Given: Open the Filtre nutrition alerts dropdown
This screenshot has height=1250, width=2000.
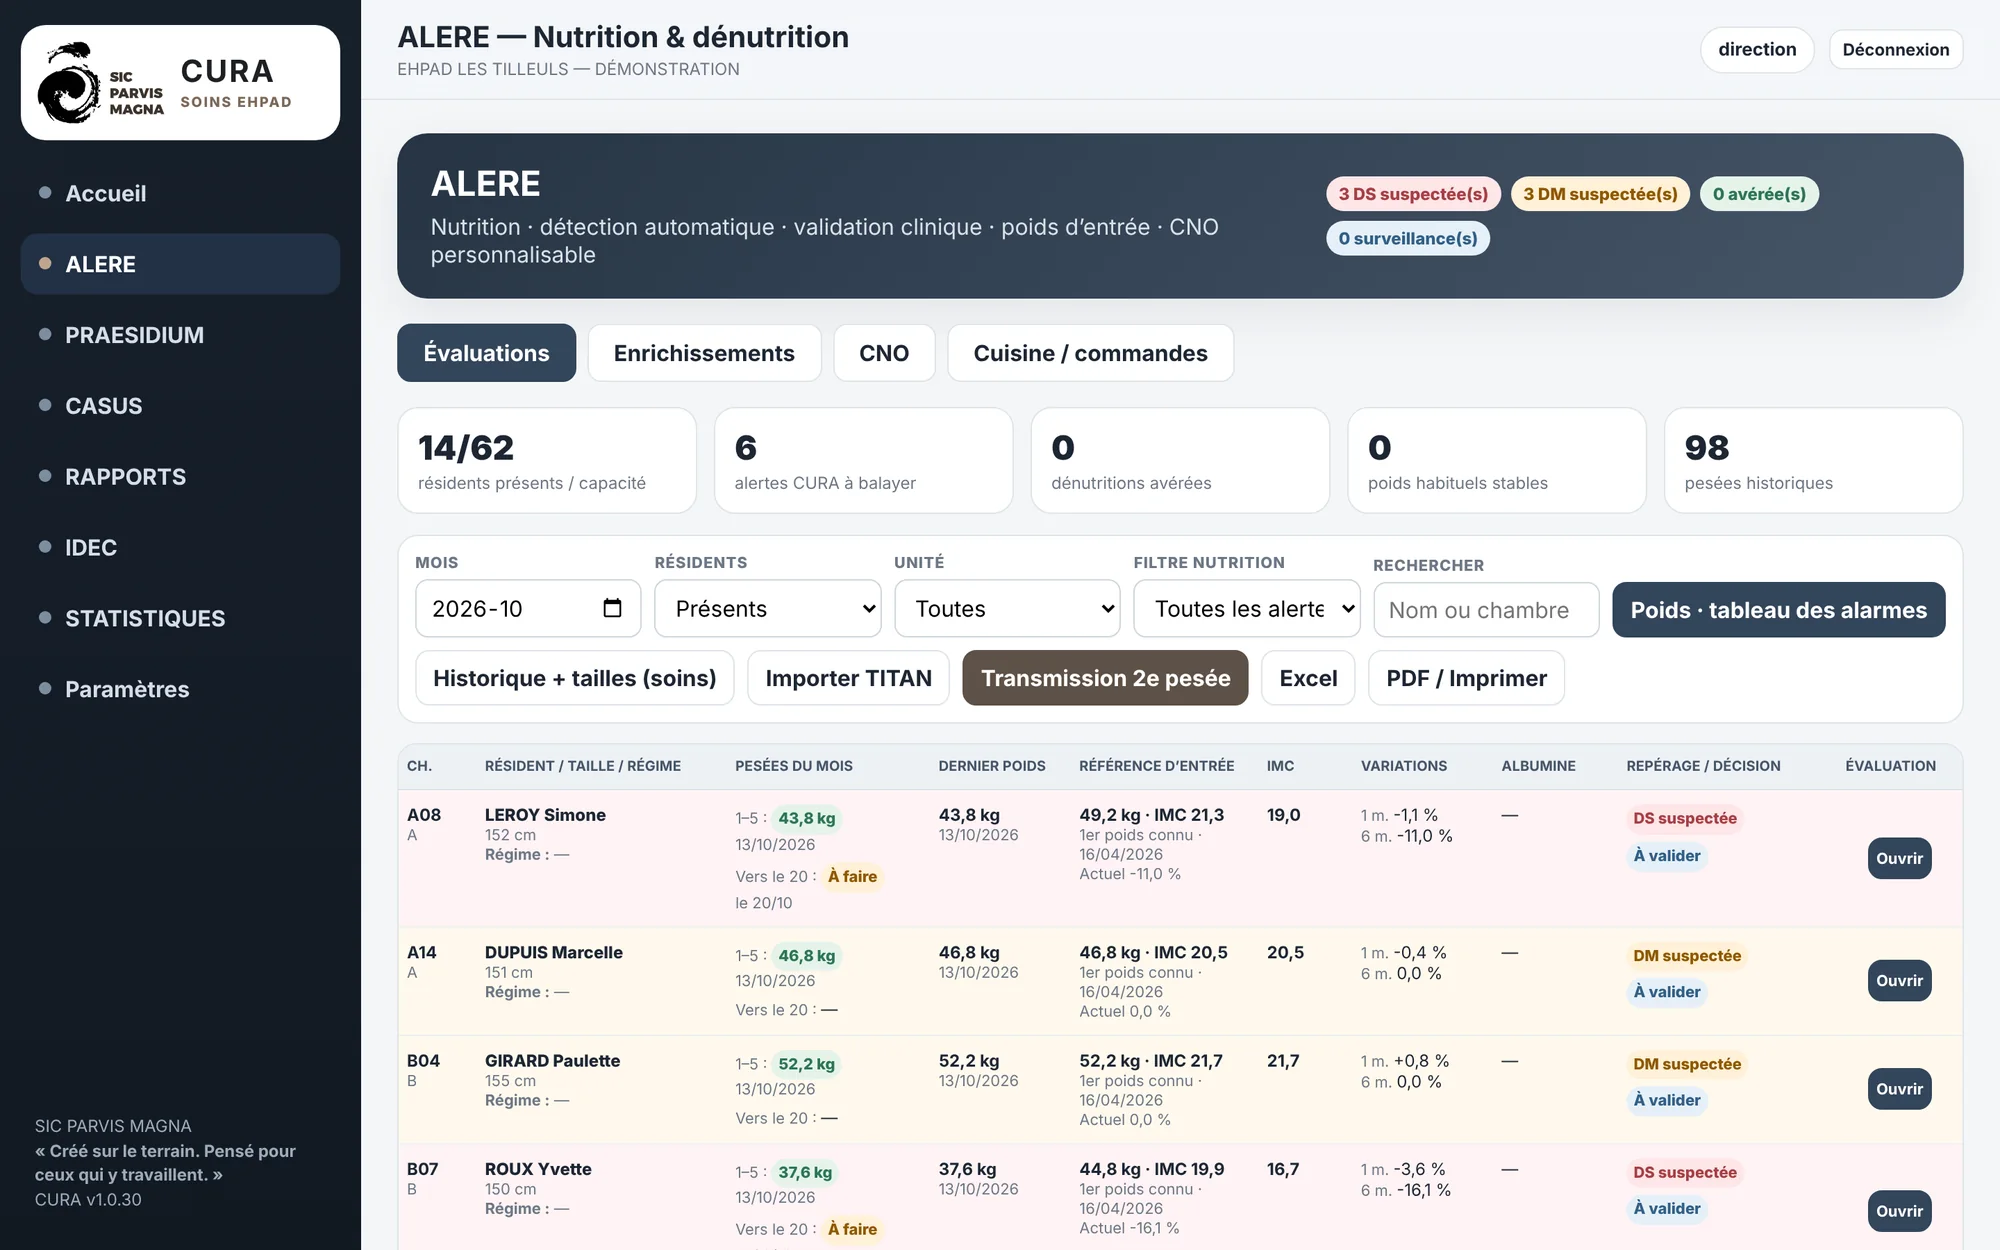Looking at the screenshot, I should (1246, 608).
